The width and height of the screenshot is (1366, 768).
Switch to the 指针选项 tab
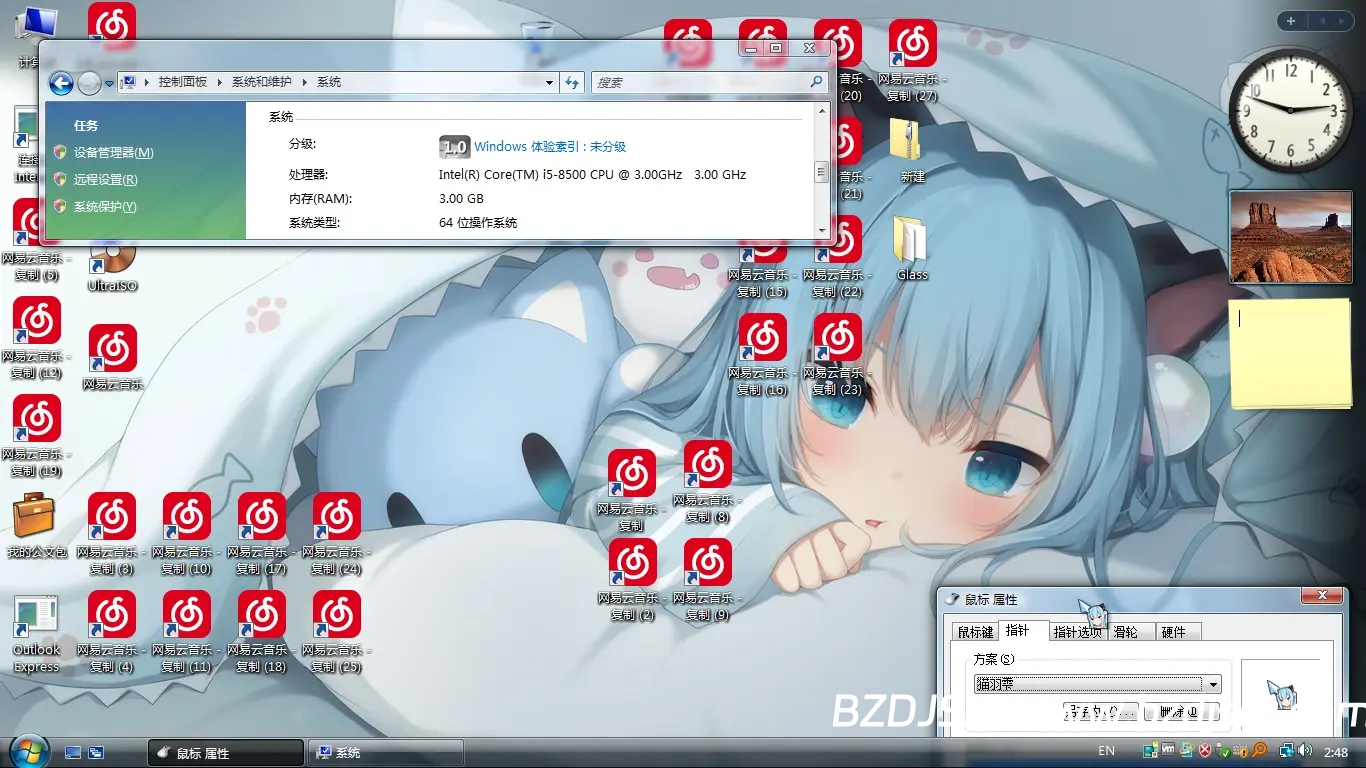click(1077, 632)
